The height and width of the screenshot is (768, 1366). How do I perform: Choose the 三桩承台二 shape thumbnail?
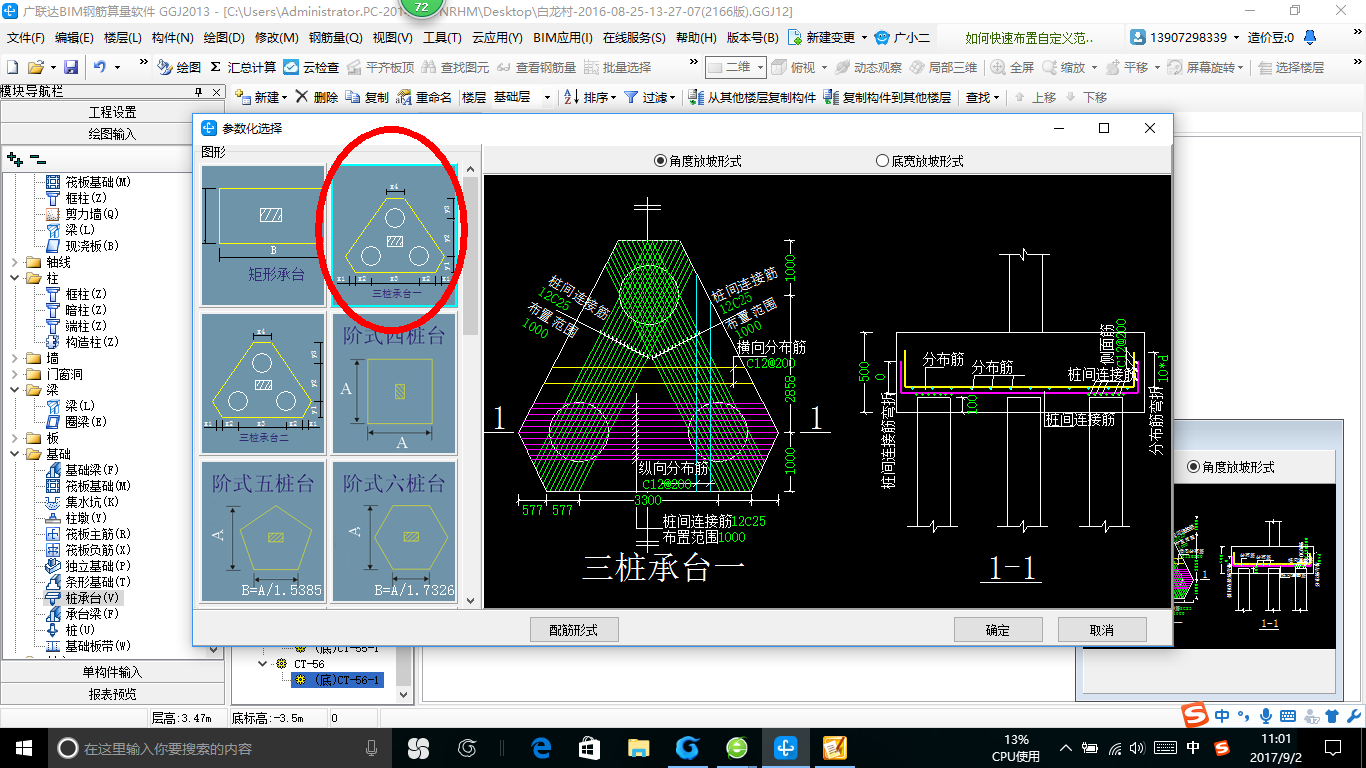(x=263, y=383)
